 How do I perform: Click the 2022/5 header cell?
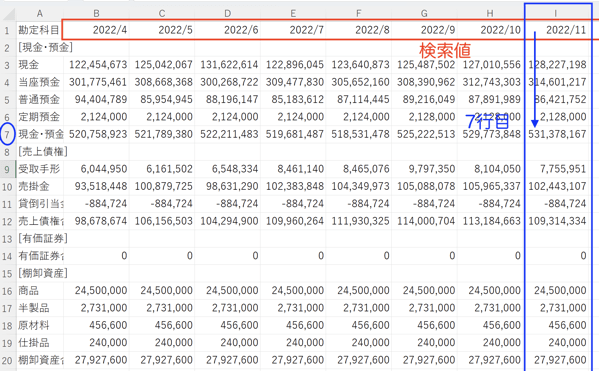pyautogui.click(x=162, y=30)
